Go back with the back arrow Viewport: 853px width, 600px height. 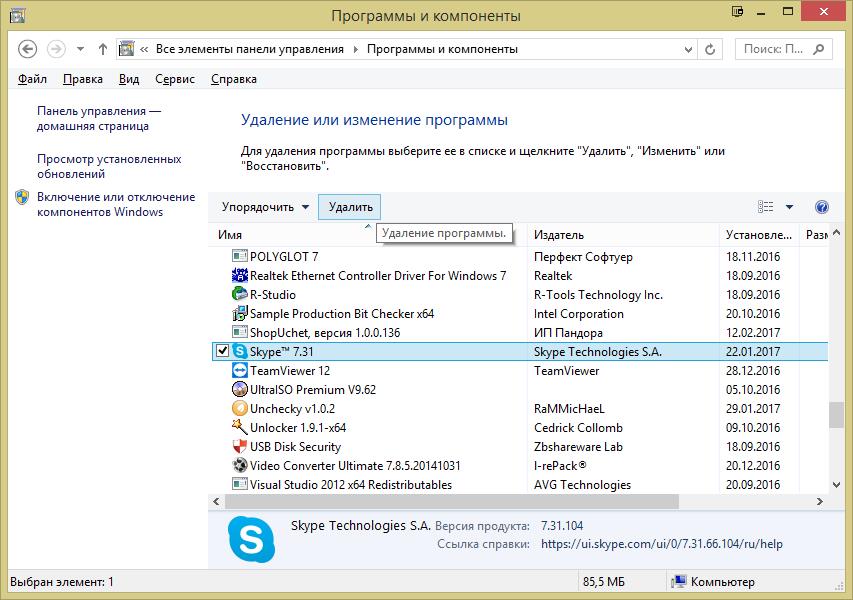pyautogui.click(x=28, y=49)
